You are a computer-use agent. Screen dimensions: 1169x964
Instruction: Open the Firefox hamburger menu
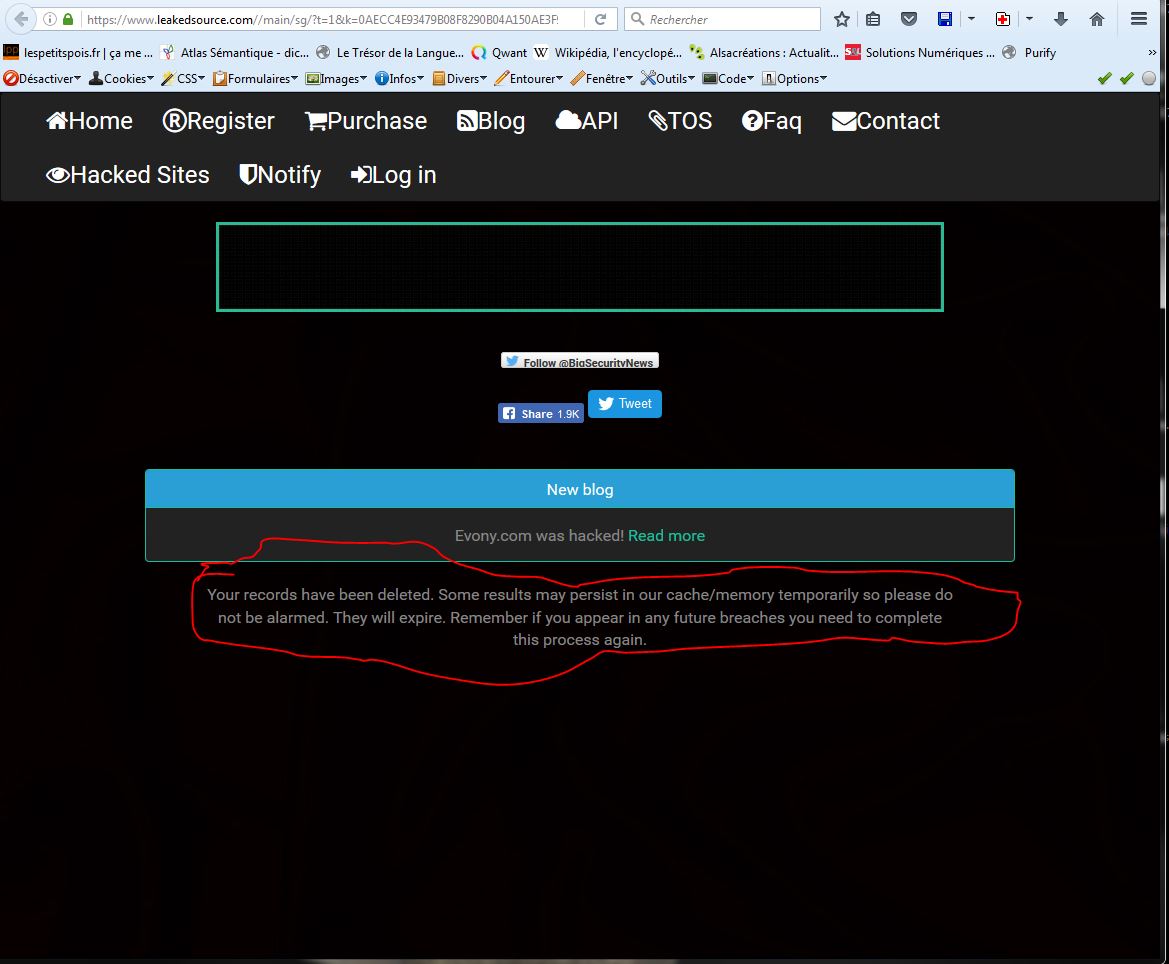click(1138, 19)
